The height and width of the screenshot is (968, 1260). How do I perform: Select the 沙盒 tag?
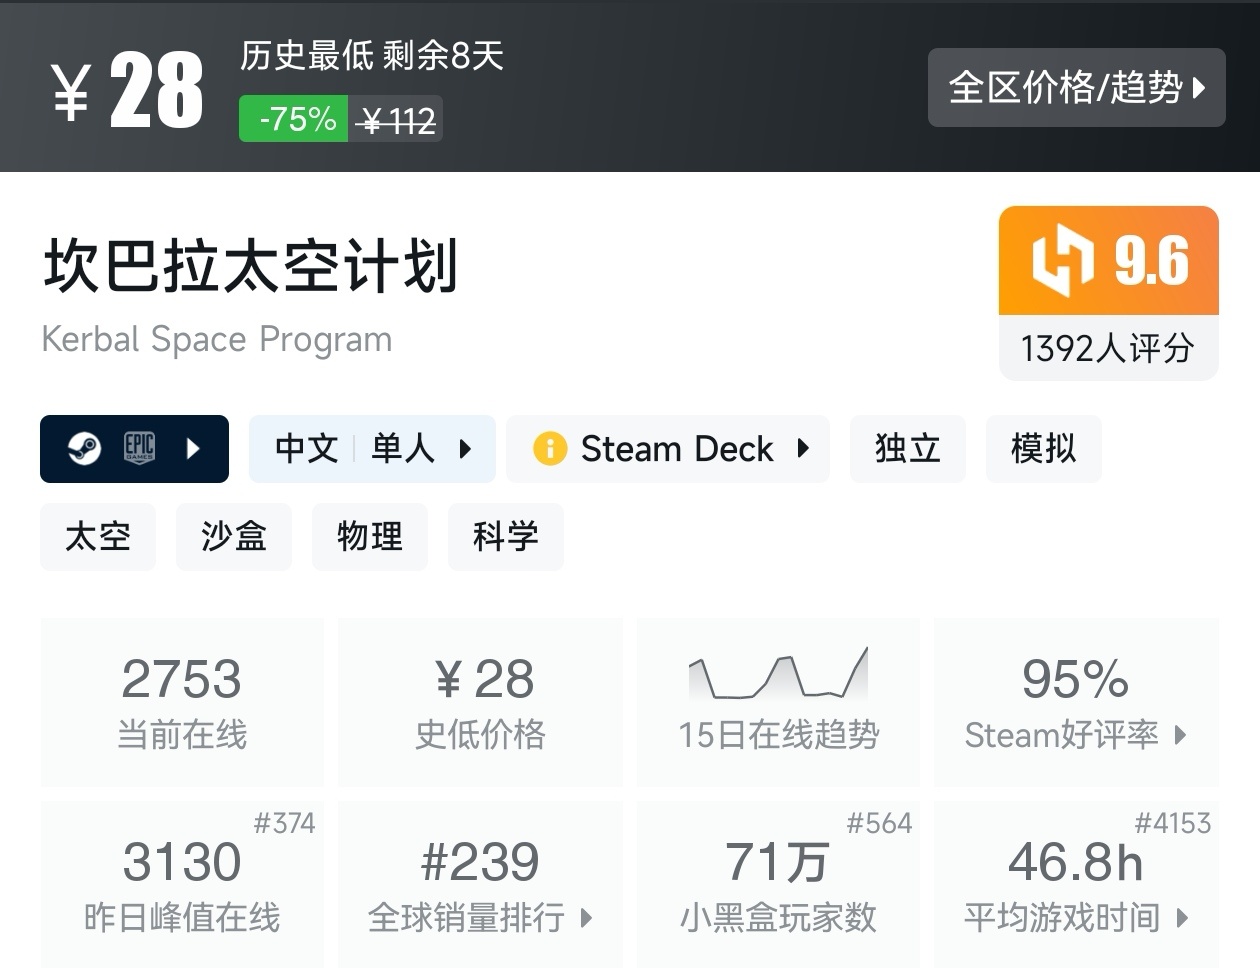pos(234,537)
